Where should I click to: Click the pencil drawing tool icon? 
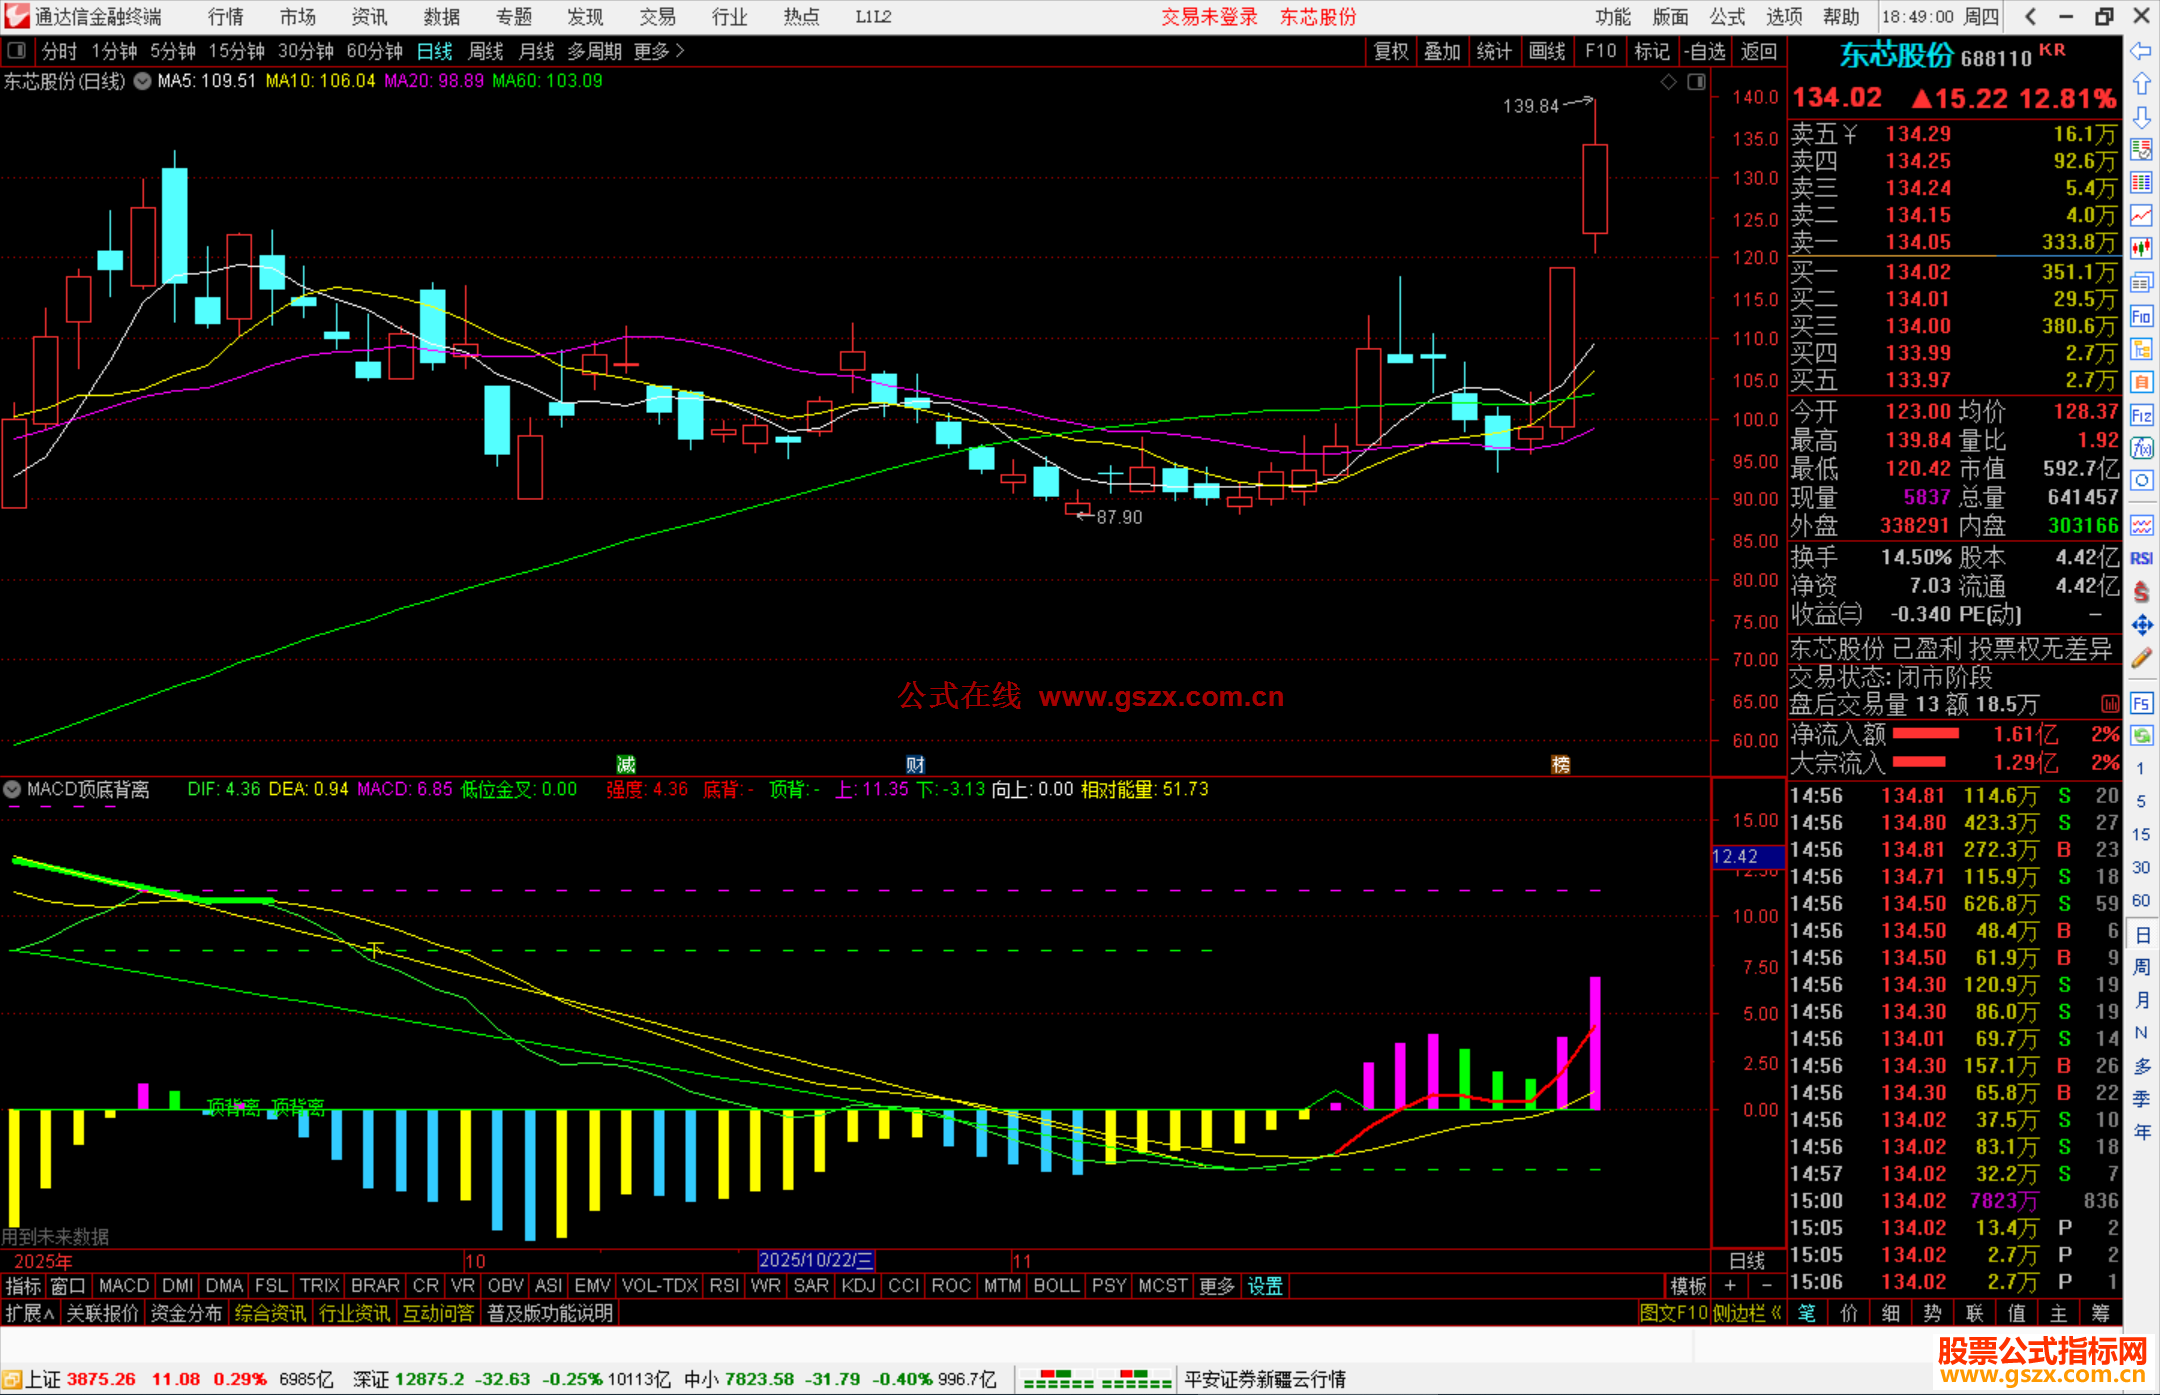pos(2141,658)
